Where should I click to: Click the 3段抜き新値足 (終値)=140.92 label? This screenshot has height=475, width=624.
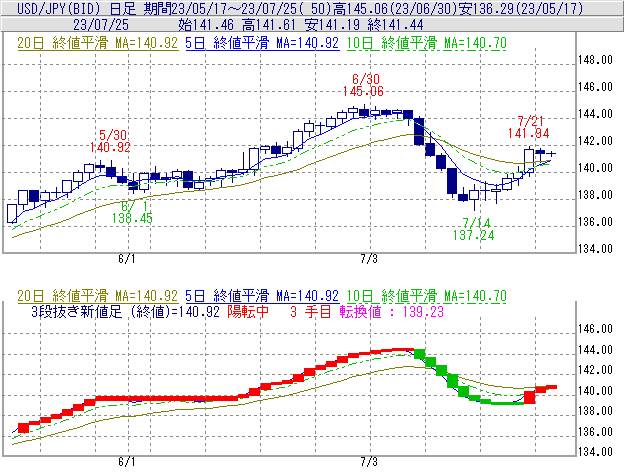click(x=125, y=311)
